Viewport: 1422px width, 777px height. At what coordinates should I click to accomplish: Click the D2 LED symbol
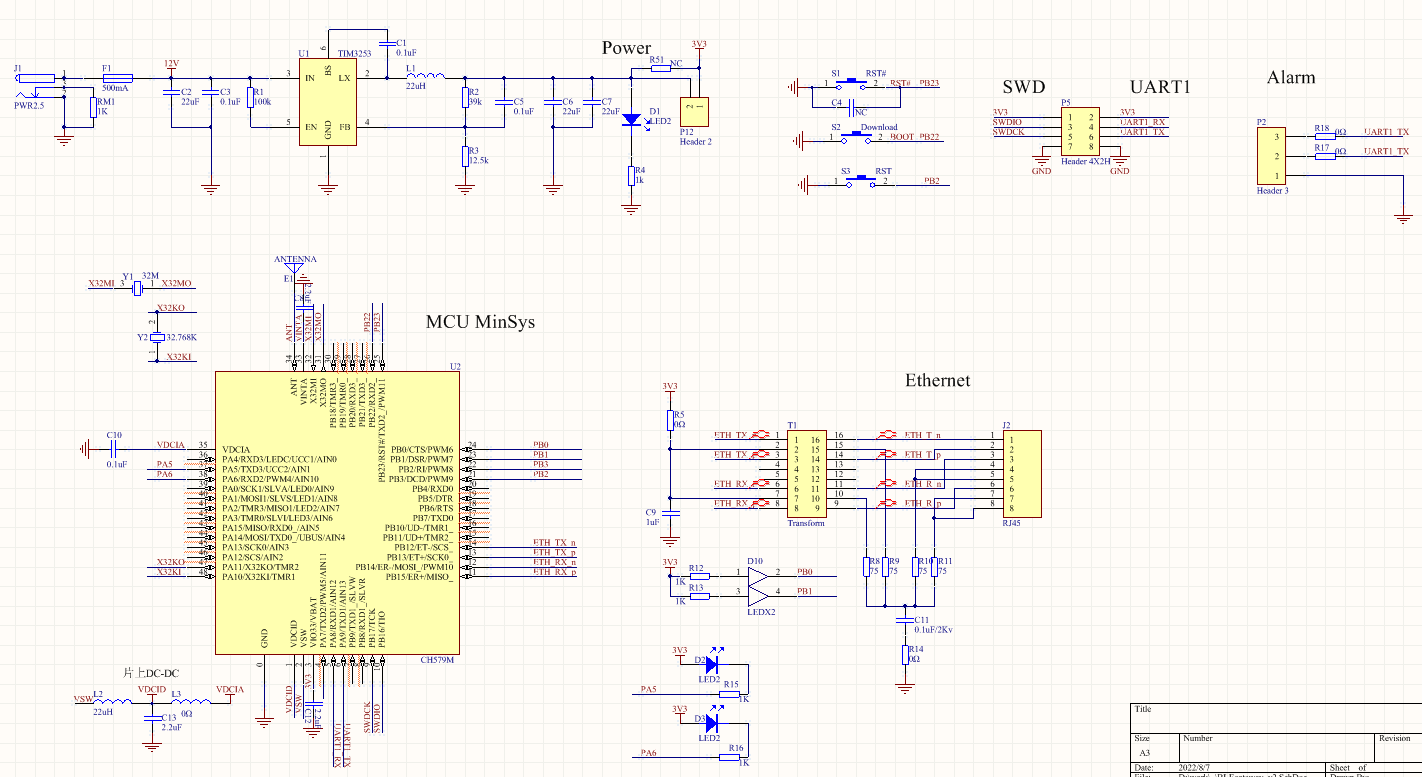click(711, 662)
